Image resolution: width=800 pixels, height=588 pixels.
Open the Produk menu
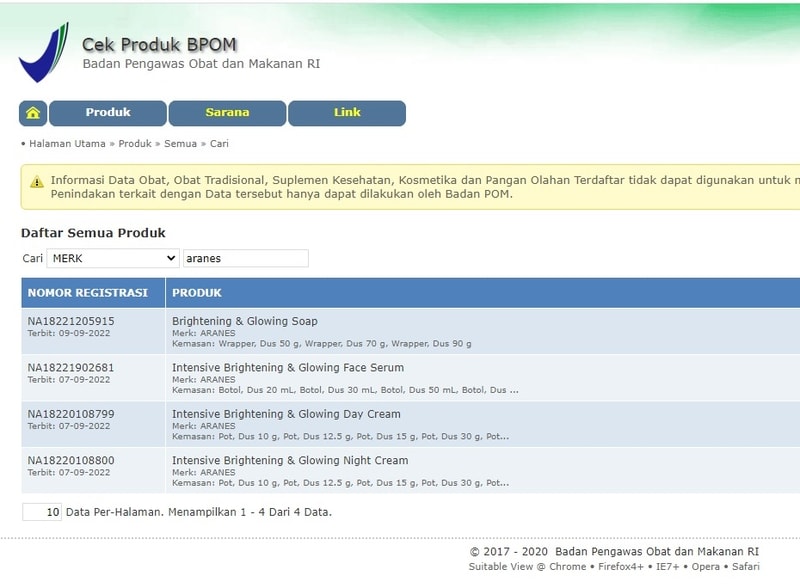click(x=108, y=113)
